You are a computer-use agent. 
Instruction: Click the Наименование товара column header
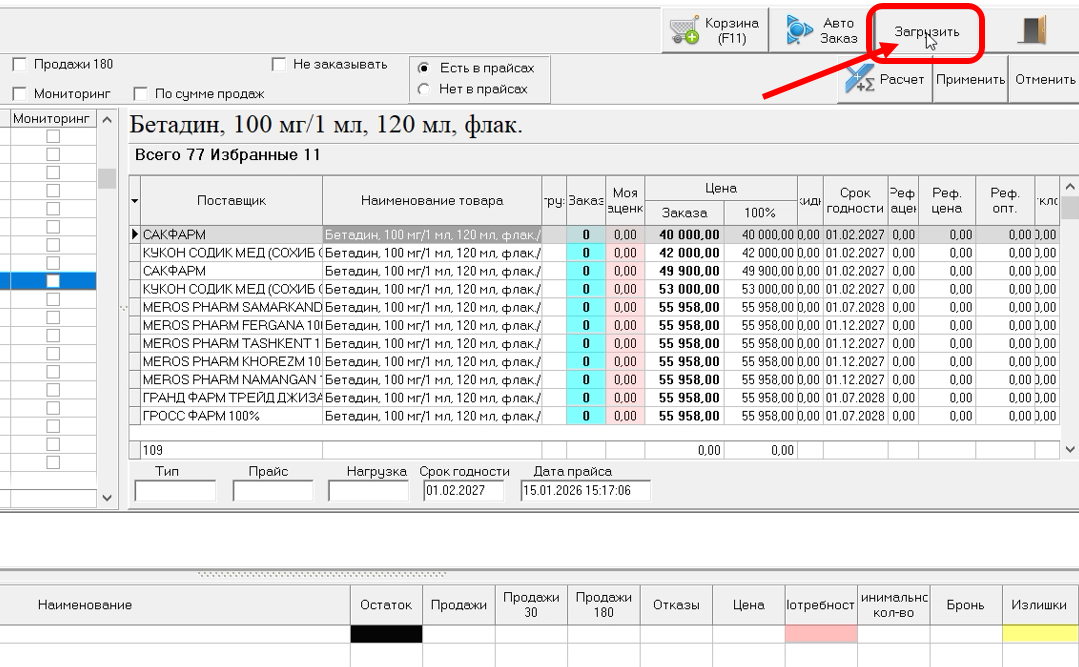point(432,200)
